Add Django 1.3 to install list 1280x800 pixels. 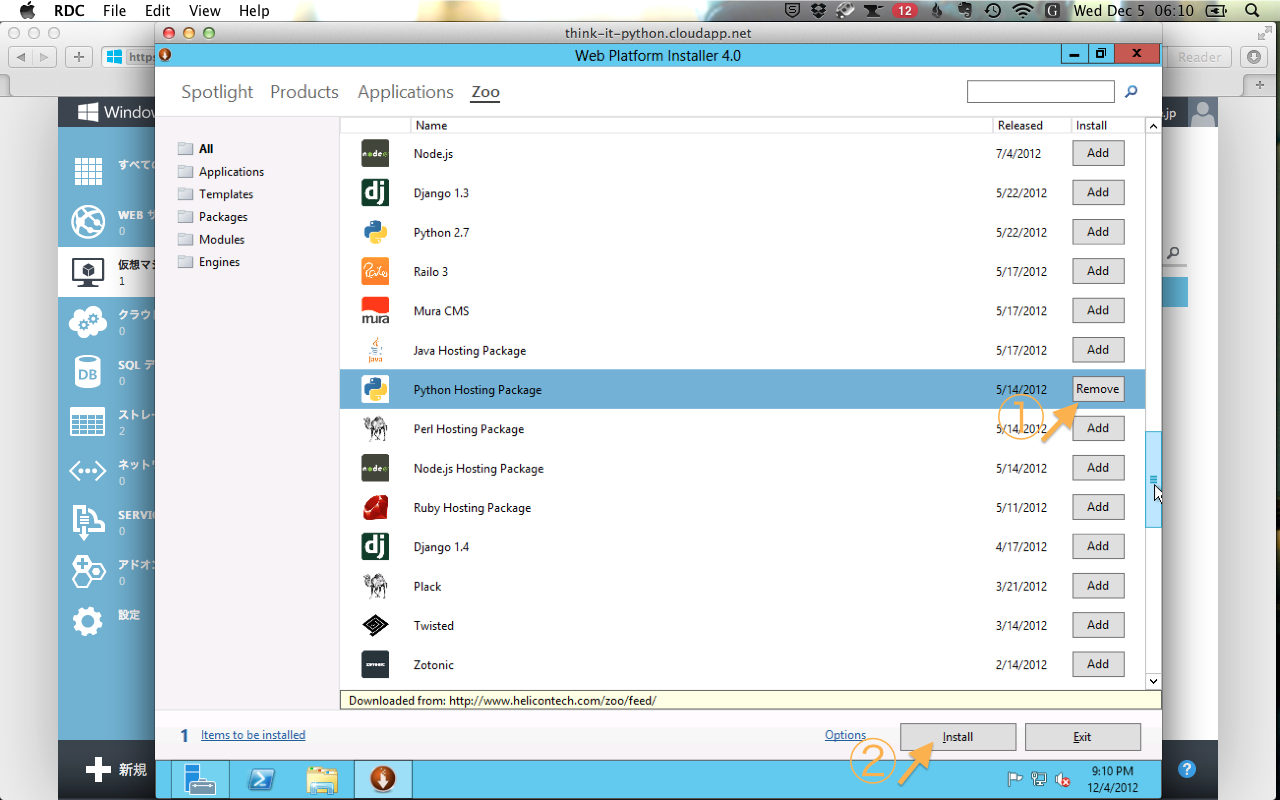[1098, 192]
